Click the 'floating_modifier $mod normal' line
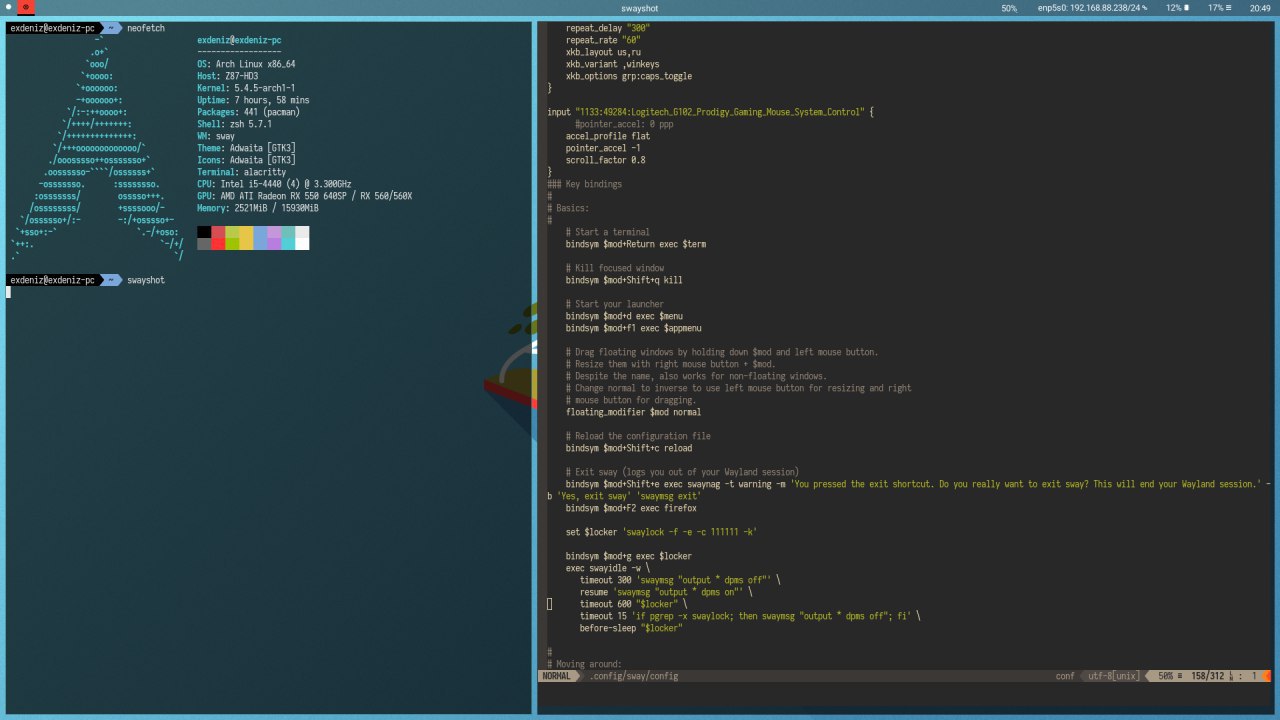The height and width of the screenshot is (720, 1280). point(634,412)
